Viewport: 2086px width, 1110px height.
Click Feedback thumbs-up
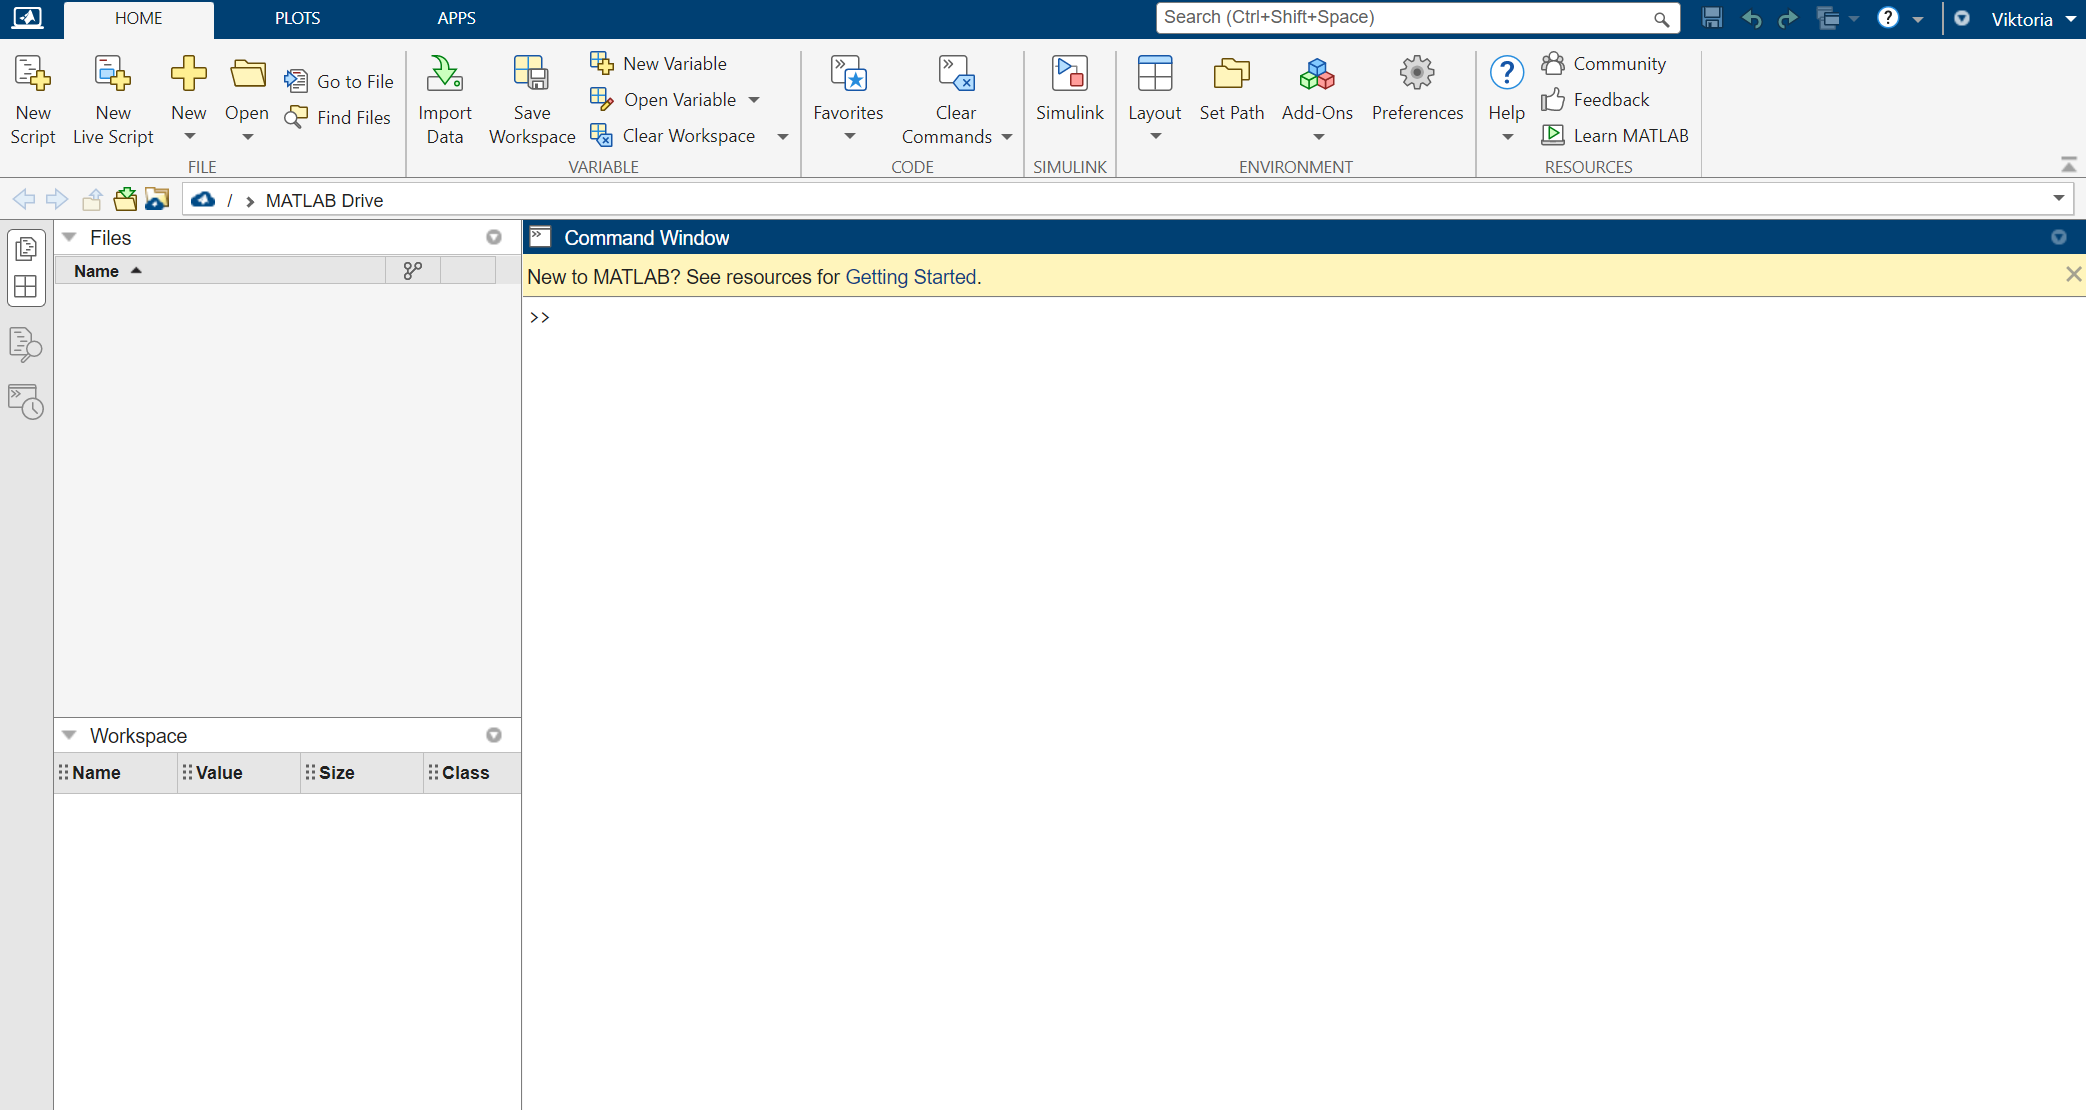[1596, 99]
